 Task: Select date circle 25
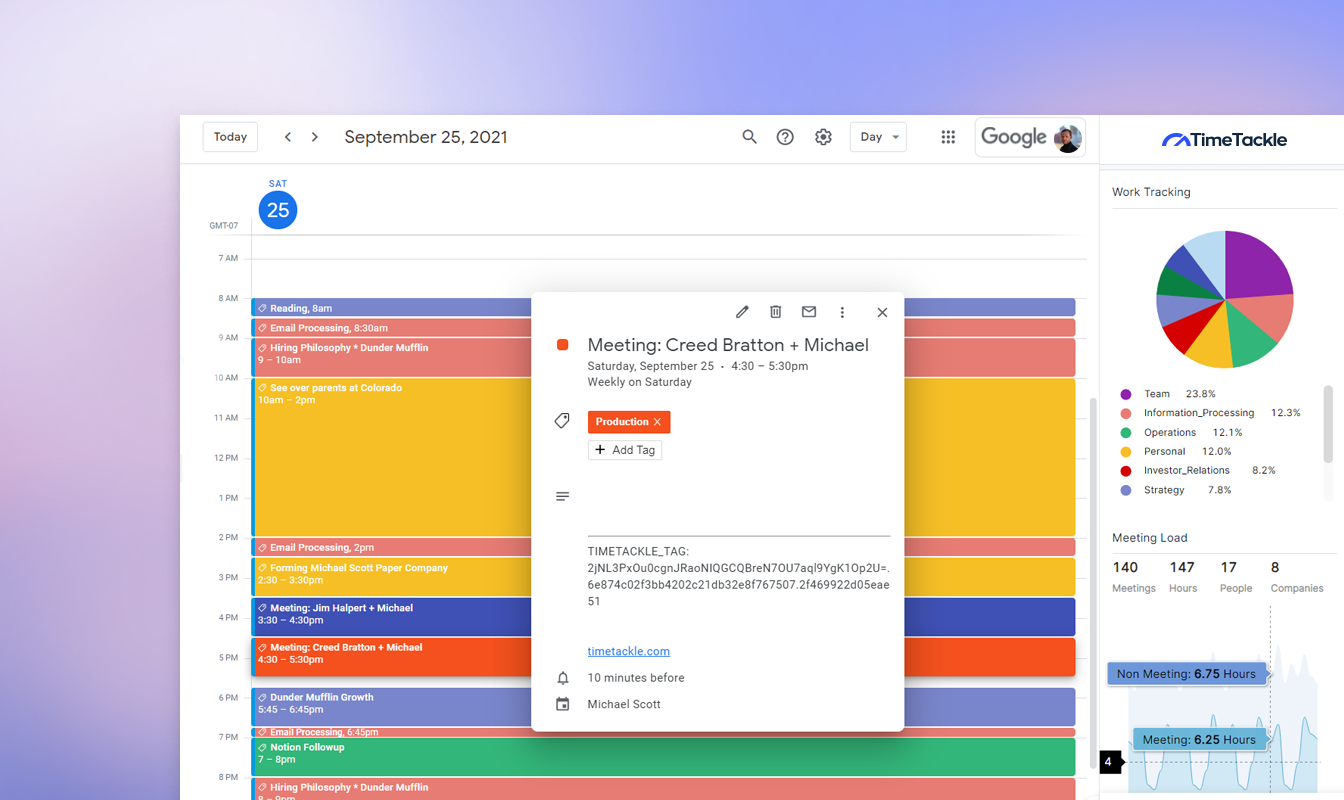pyautogui.click(x=278, y=210)
